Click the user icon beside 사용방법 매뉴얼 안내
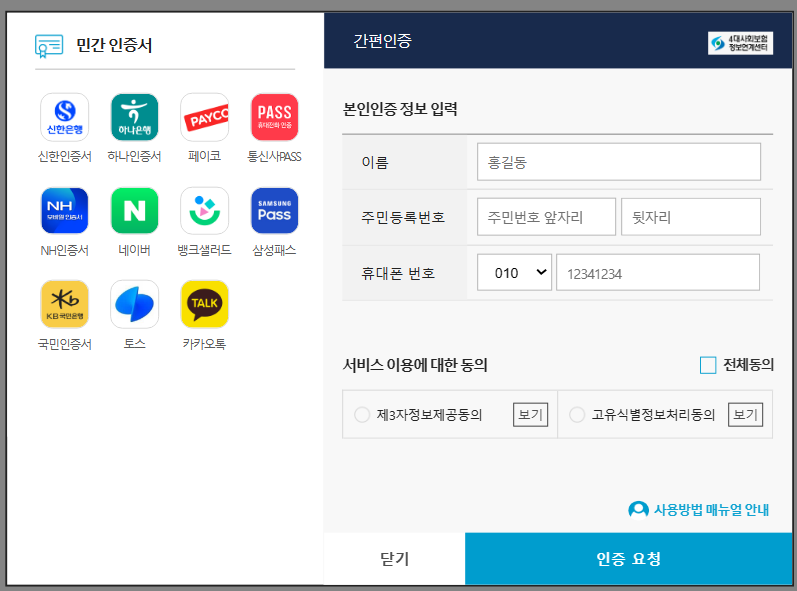The height and width of the screenshot is (591, 797). 638,509
